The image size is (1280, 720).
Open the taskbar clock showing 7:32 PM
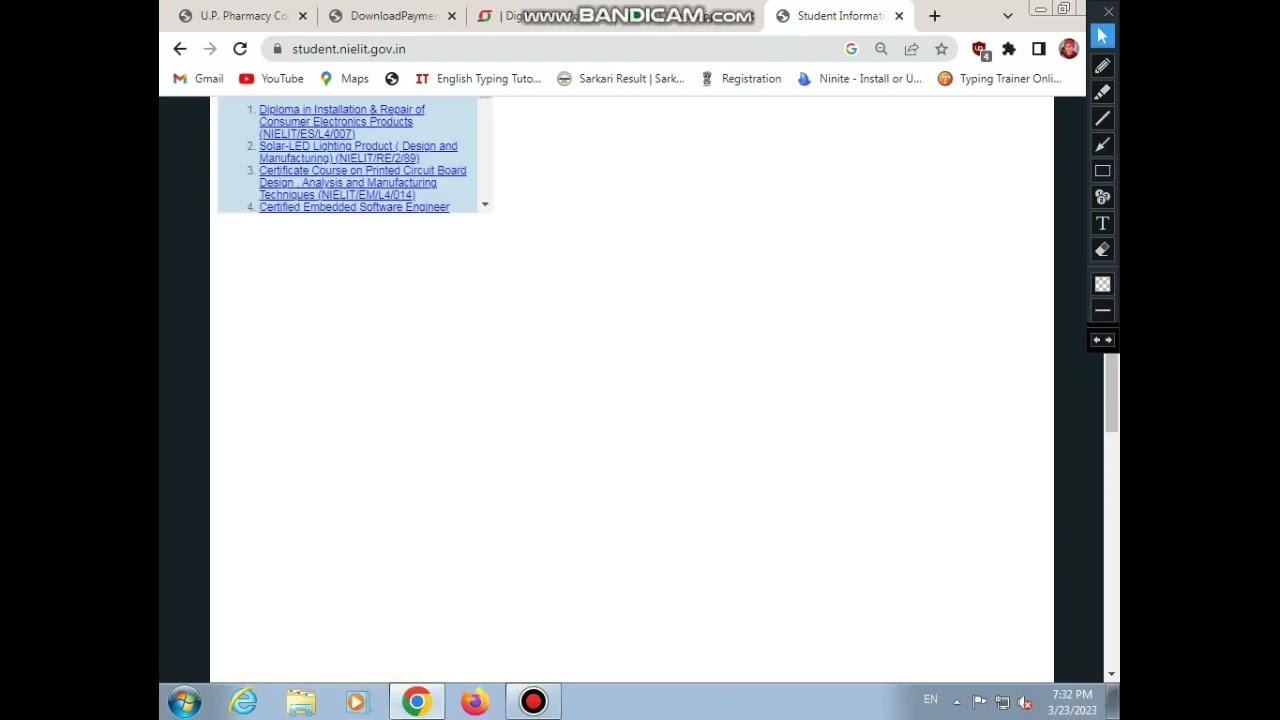coord(1074,702)
